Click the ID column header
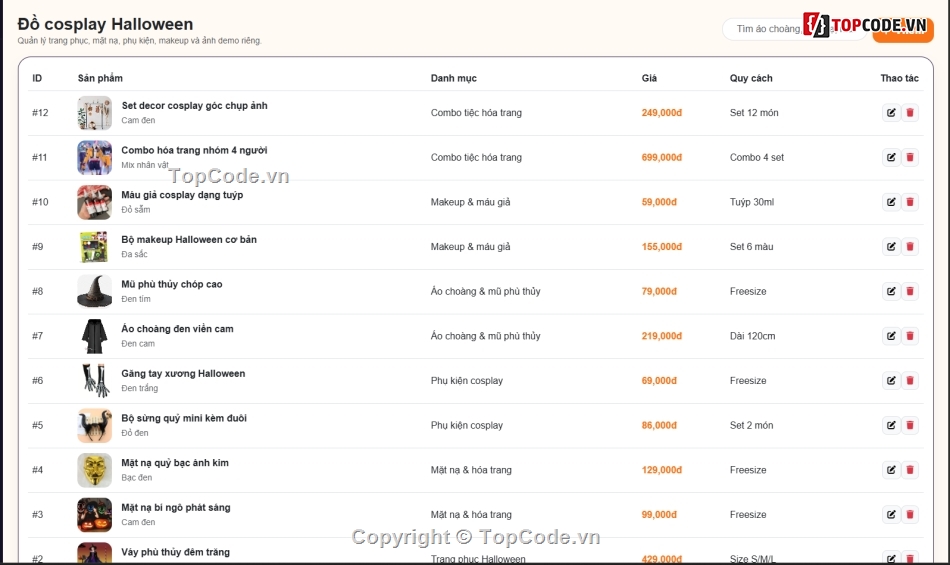The width and height of the screenshot is (950, 565). pos(37,78)
